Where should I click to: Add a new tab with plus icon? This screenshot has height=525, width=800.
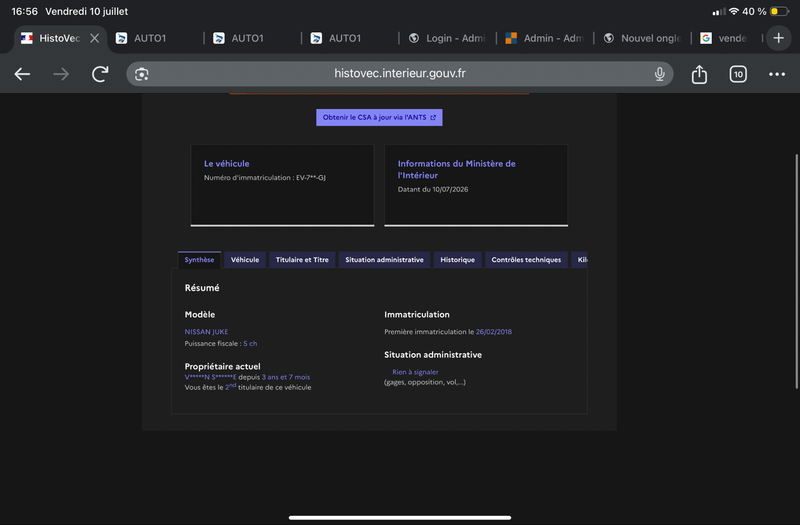[778, 38]
